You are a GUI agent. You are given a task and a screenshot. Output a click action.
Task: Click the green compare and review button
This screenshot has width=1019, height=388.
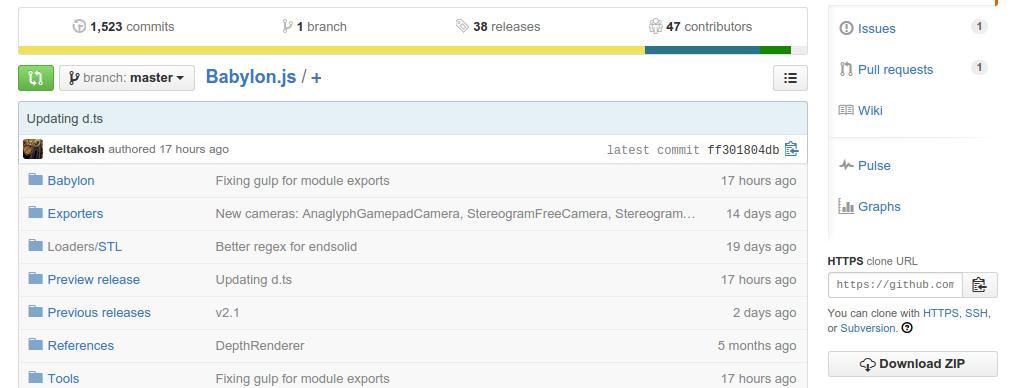[36, 78]
